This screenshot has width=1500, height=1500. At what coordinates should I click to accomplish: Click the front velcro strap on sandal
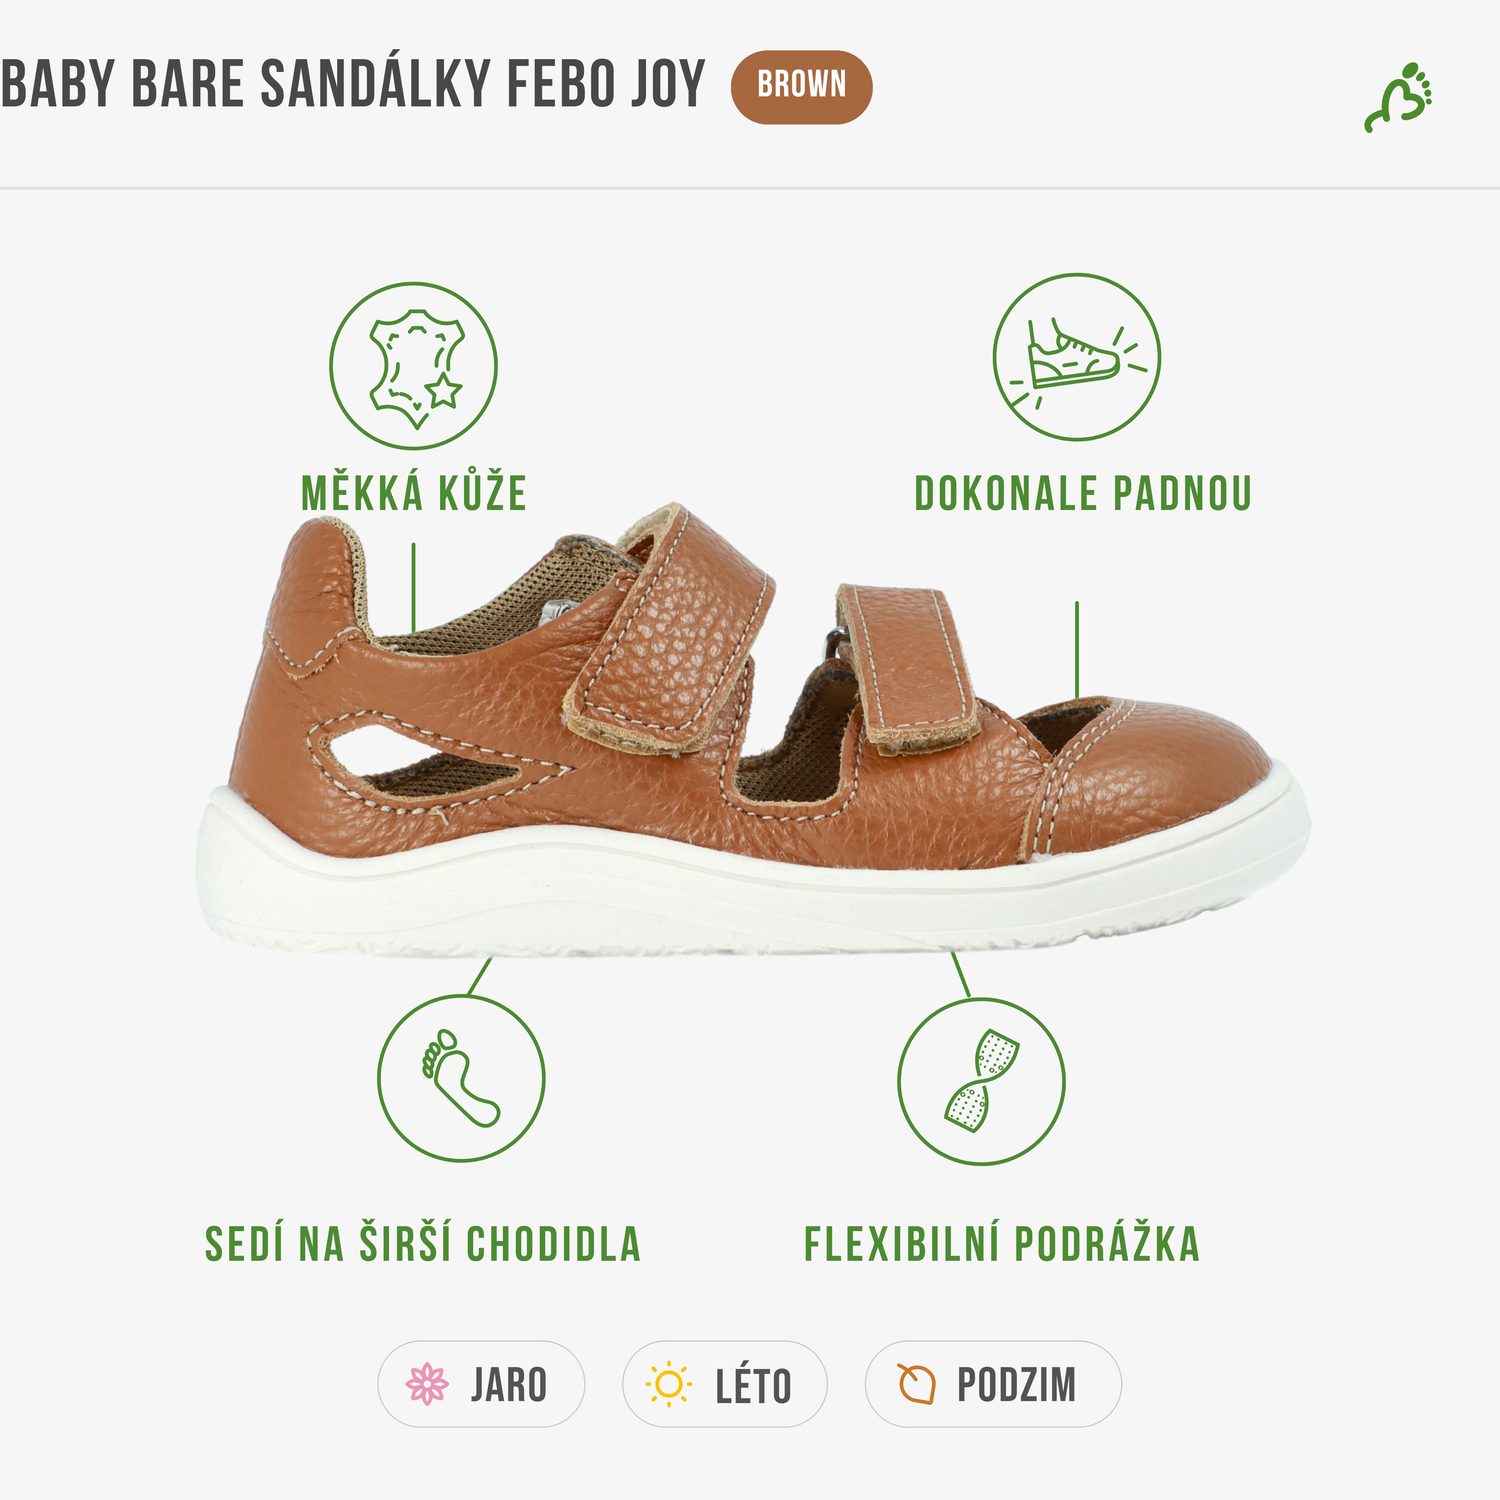(x=908, y=668)
